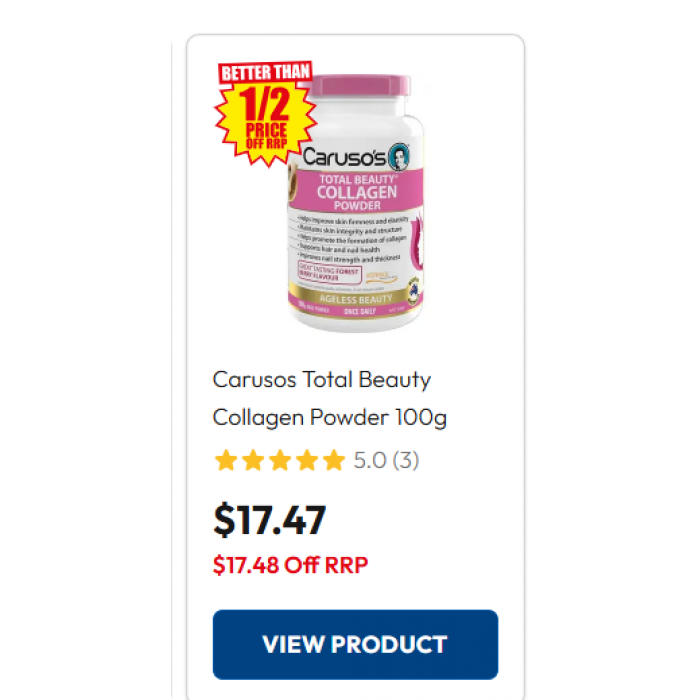Click the VIEW PRODUCT button
This screenshot has height=700, width=700.
point(355,644)
